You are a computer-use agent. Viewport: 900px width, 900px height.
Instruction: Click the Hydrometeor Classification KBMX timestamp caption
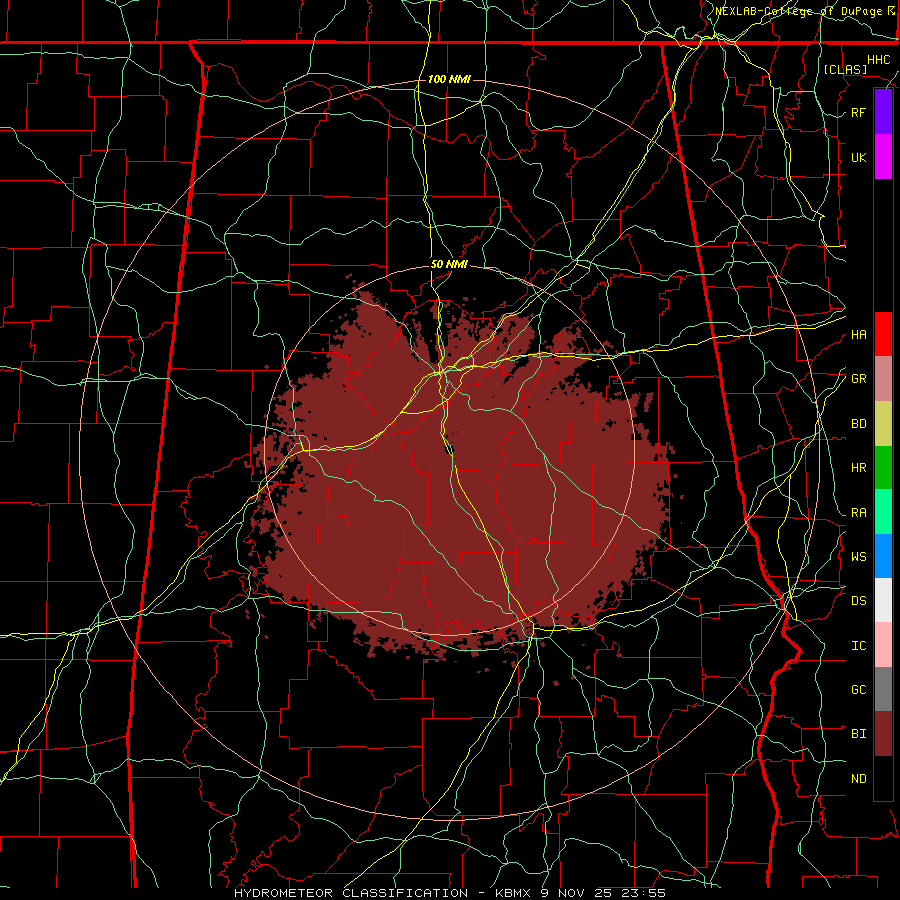(450, 893)
